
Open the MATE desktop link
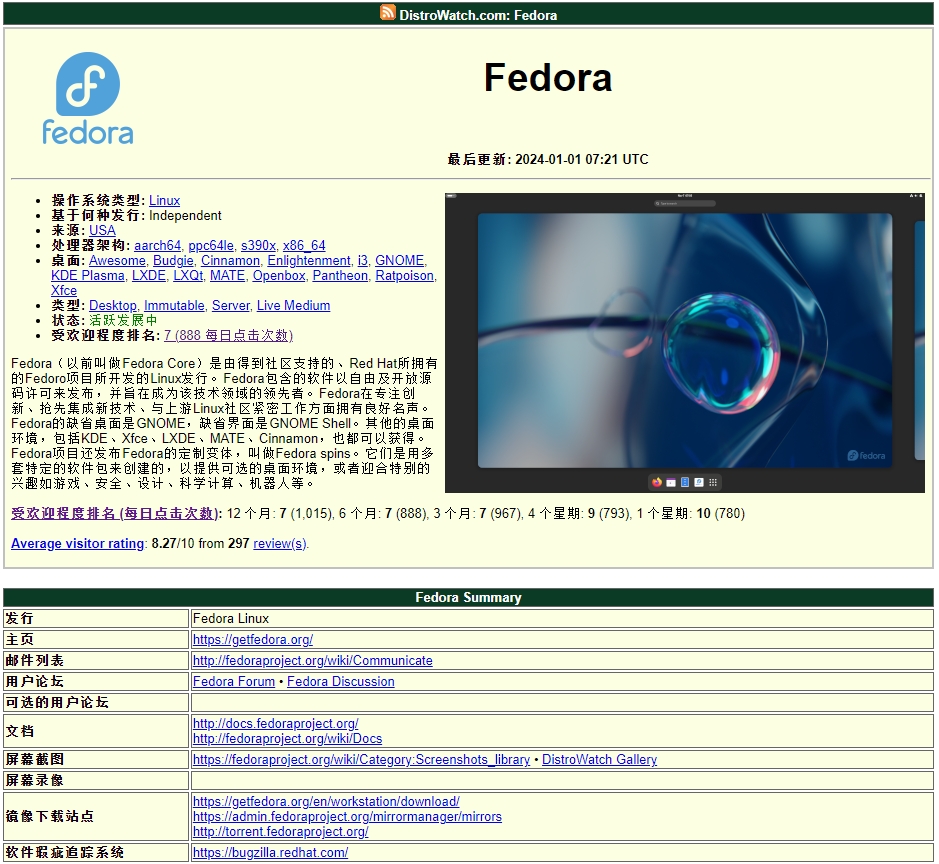tap(228, 275)
